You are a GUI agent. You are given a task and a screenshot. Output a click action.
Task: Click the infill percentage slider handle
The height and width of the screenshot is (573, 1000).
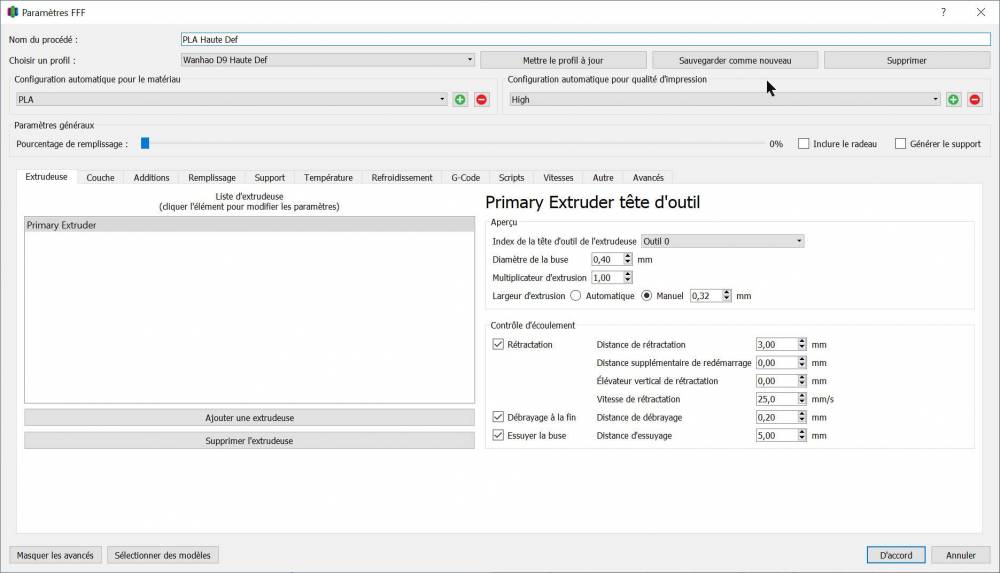(145, 144)
